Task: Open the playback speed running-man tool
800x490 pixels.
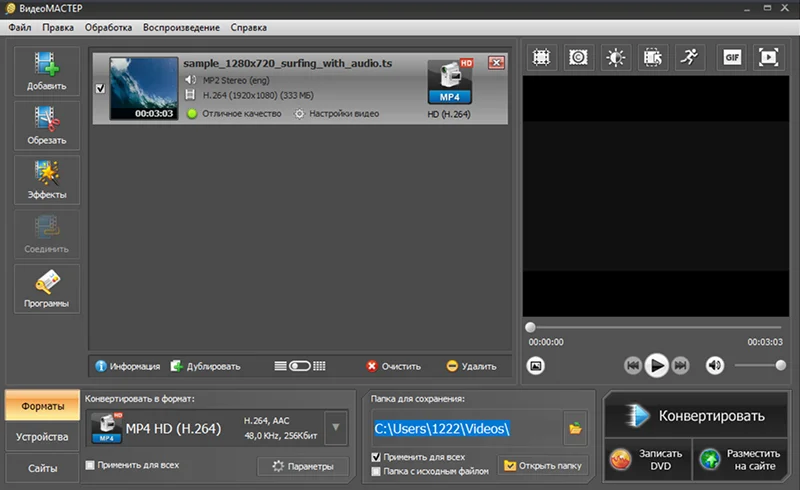Action: click(690, 57)
